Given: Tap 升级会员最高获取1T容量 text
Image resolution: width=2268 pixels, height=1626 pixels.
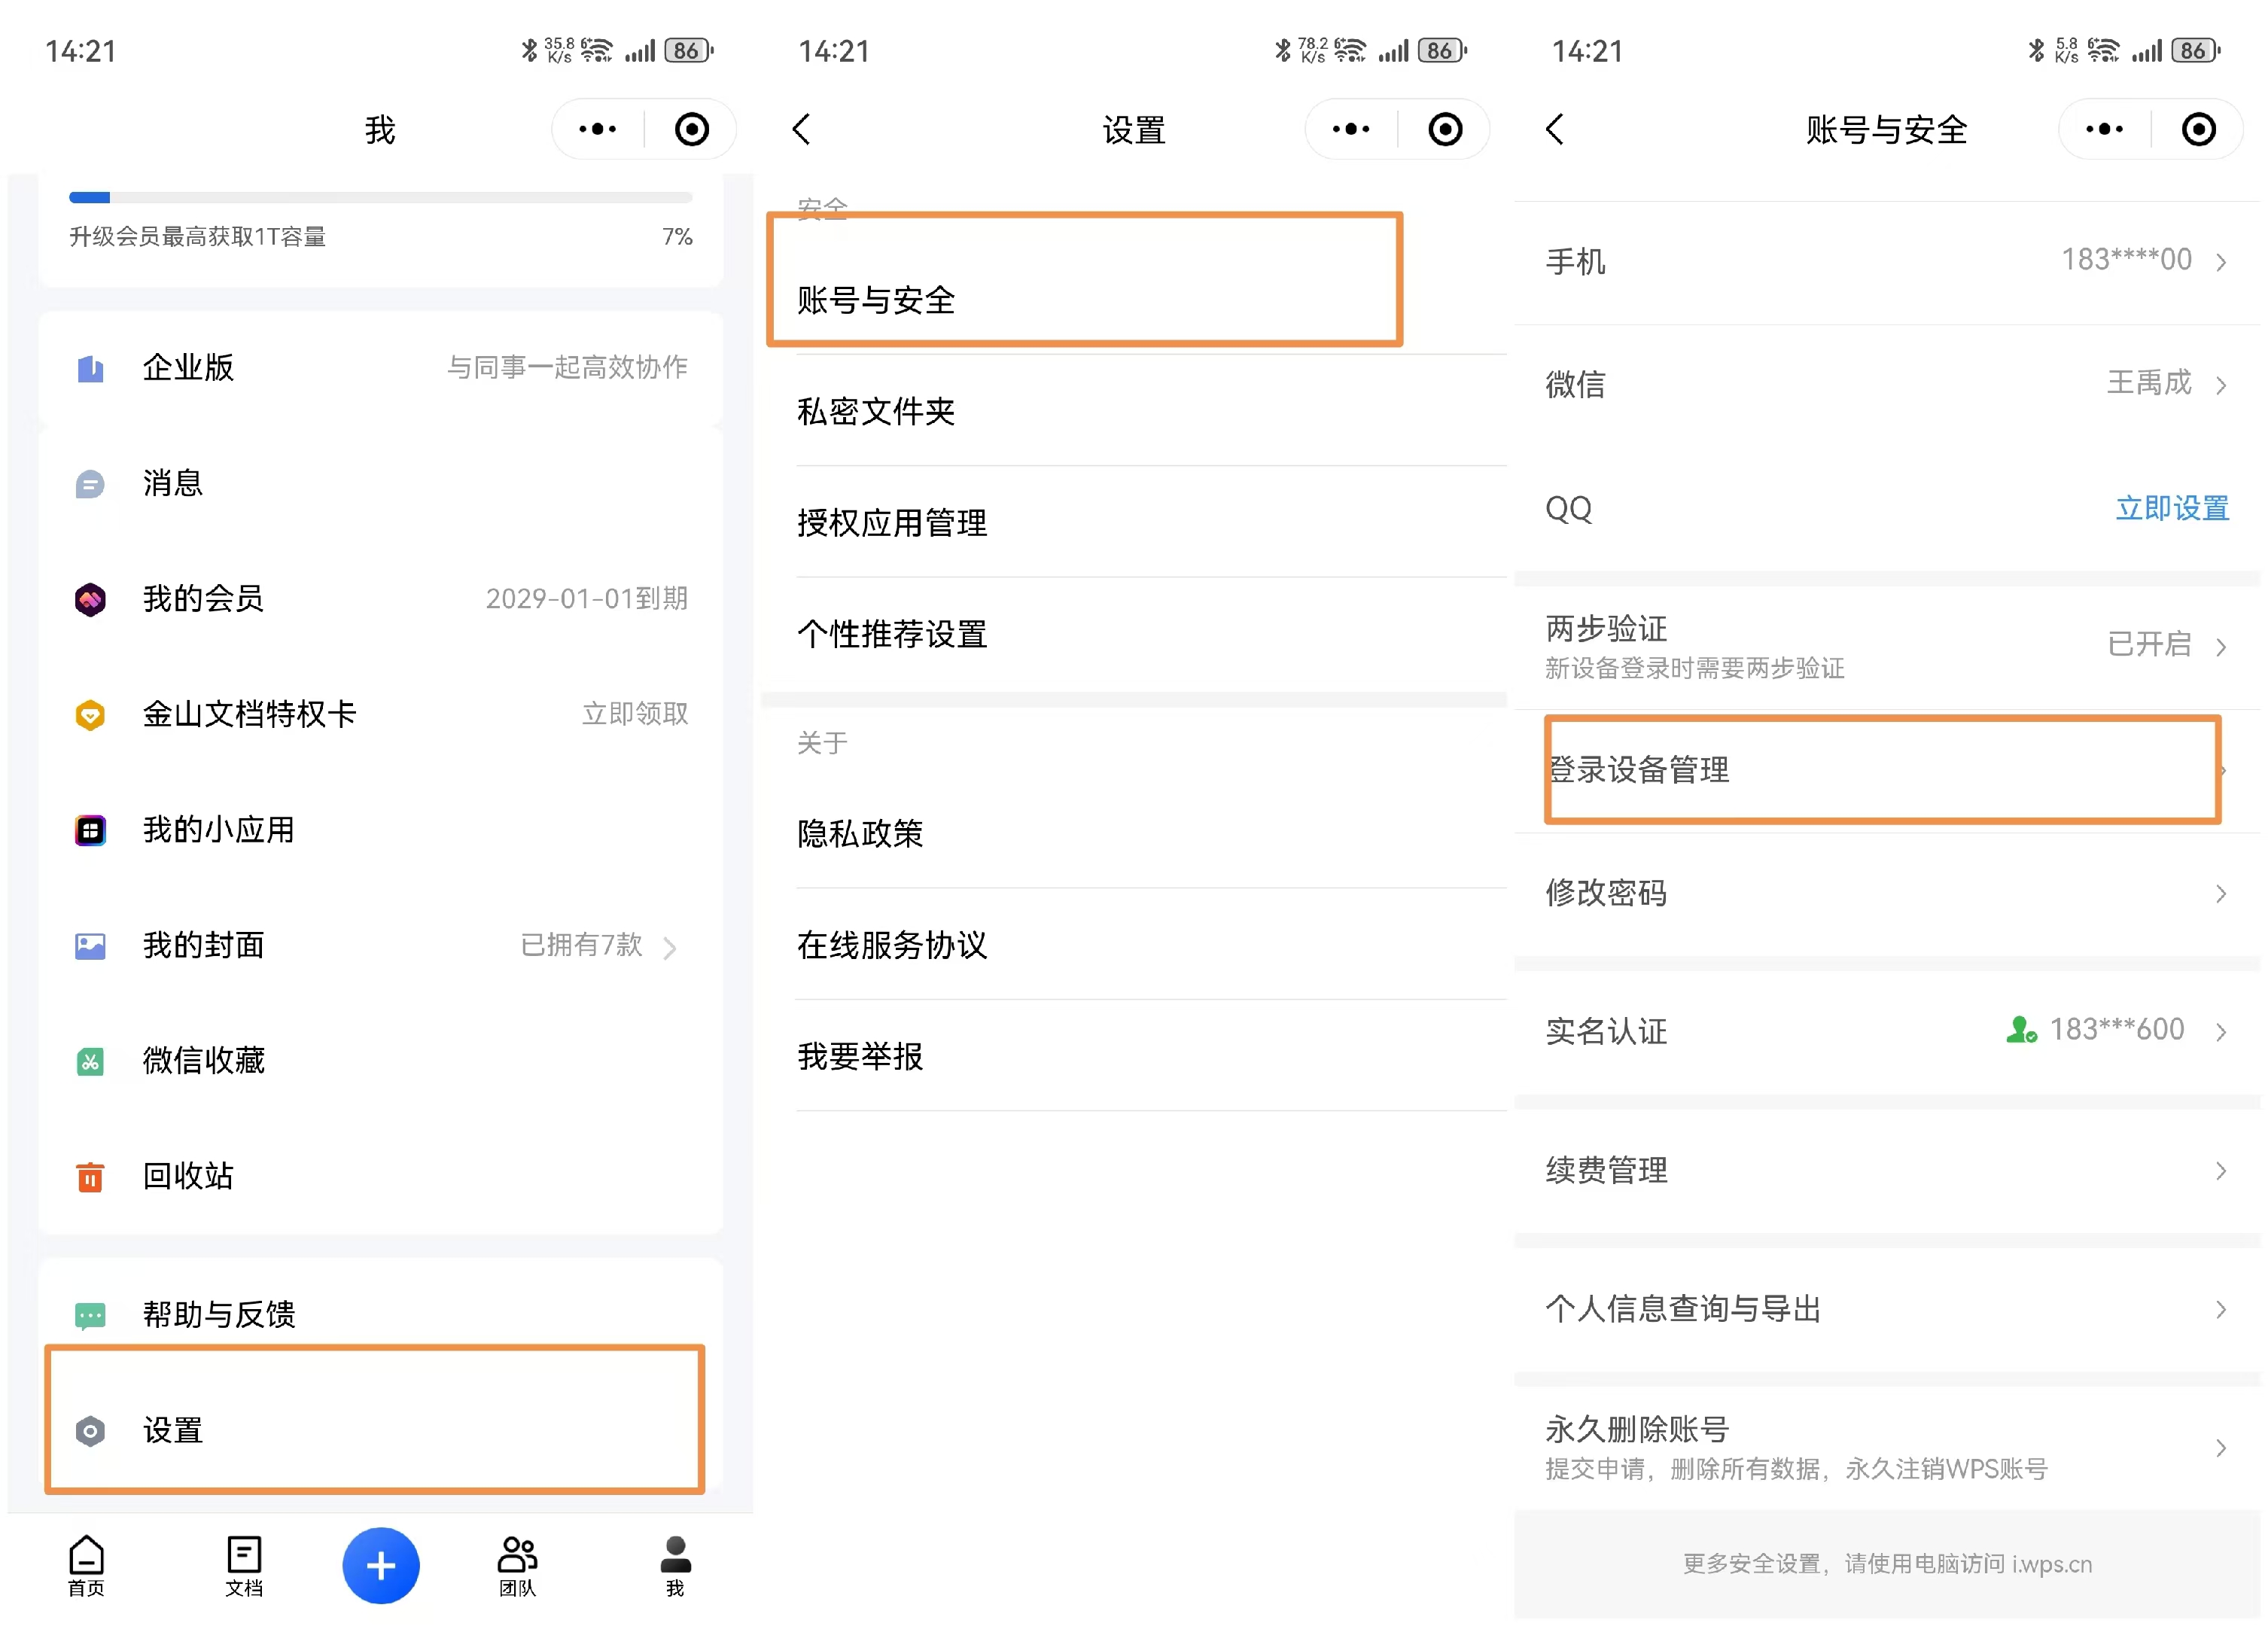Looking at the screenshot, I should 197,237.
